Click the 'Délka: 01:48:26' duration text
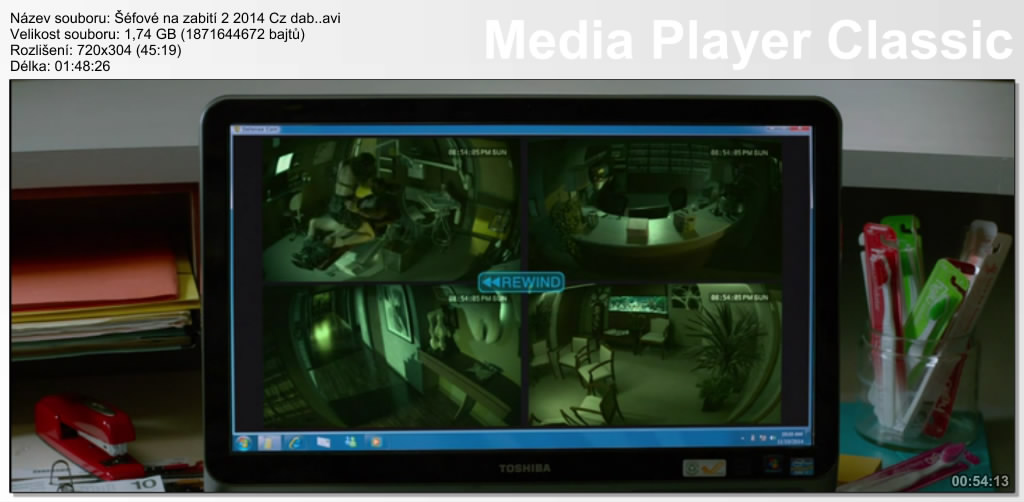Screen dimensions: 1024x502 click(x=60, y=66)
